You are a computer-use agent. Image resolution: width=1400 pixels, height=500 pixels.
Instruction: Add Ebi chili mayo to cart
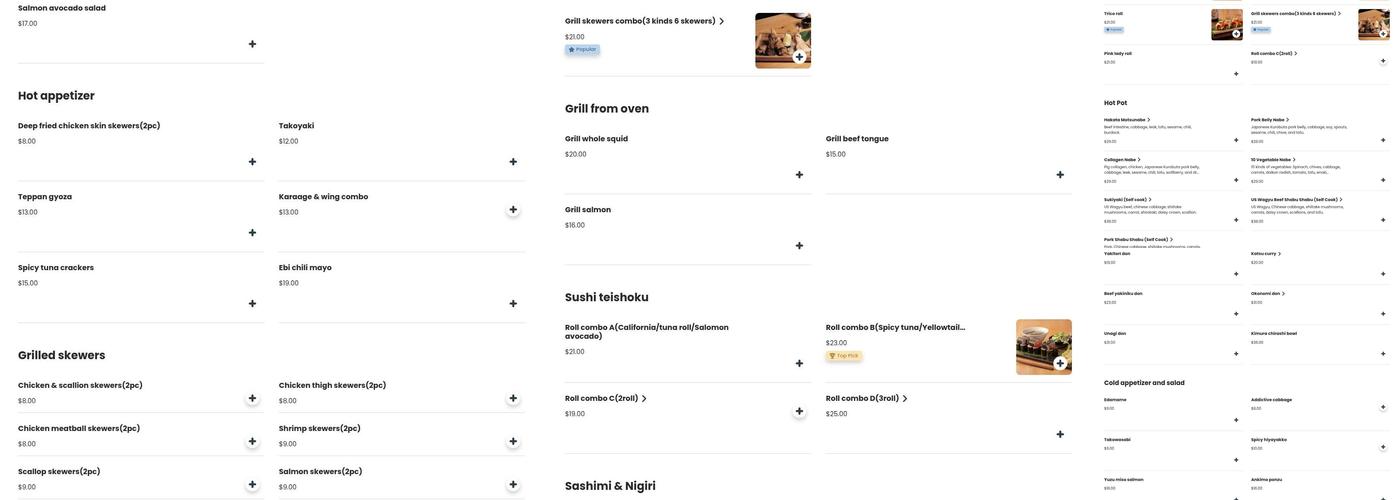click(x=513, y=304)
